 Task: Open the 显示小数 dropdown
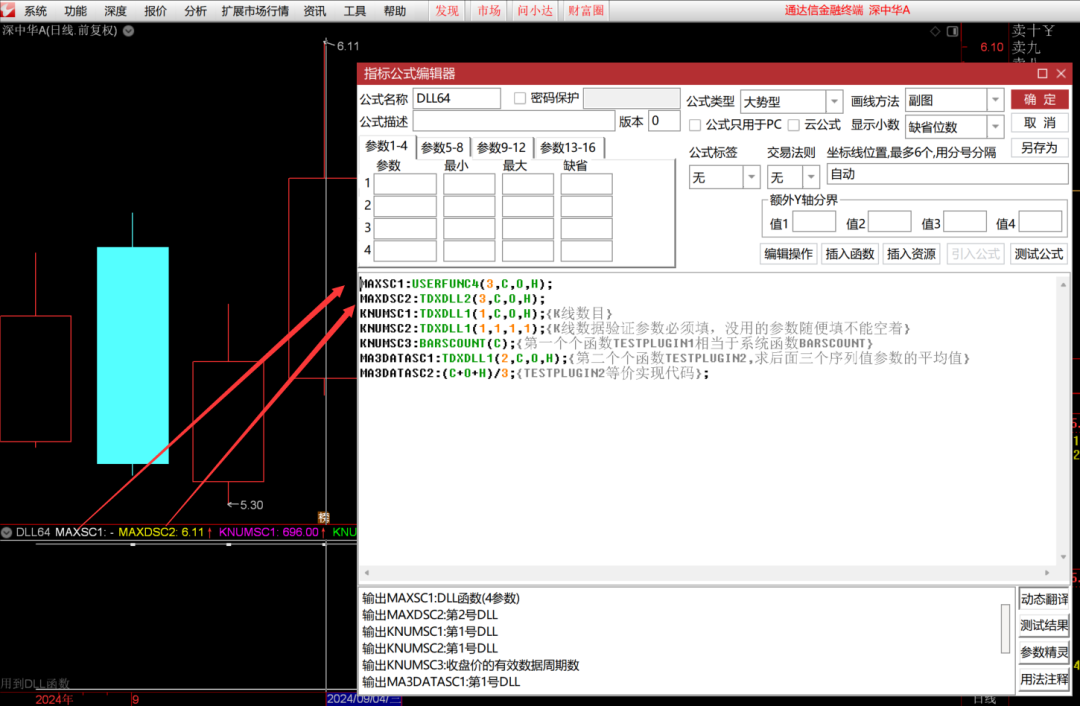[x=995, y=127]
